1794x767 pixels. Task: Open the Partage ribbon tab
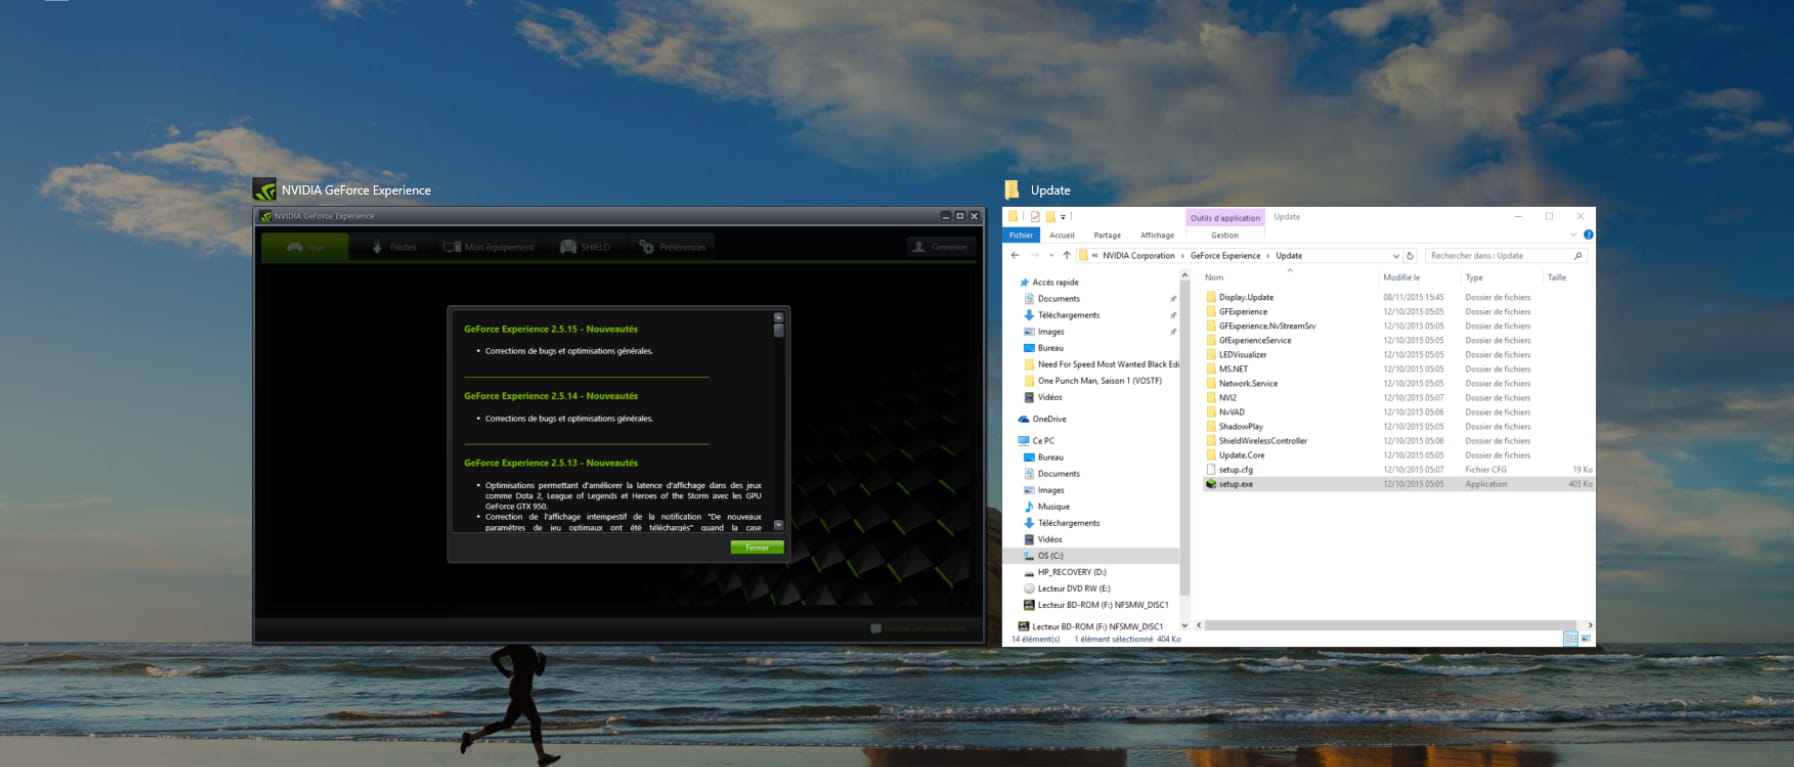point(1107,235)
